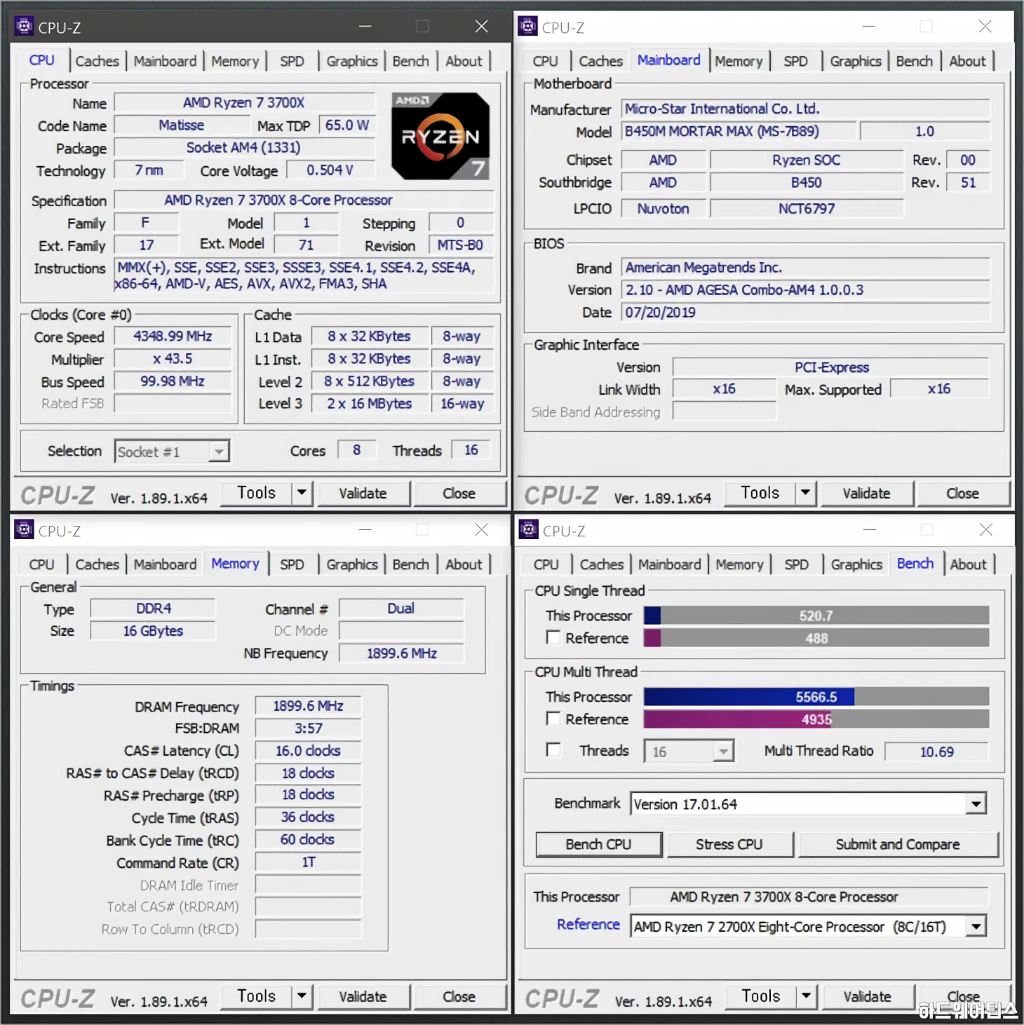Click the Multi Thread Ratio value 10.69
The height and width of the screenshot is (1025, 1024).
coord(936,752)
